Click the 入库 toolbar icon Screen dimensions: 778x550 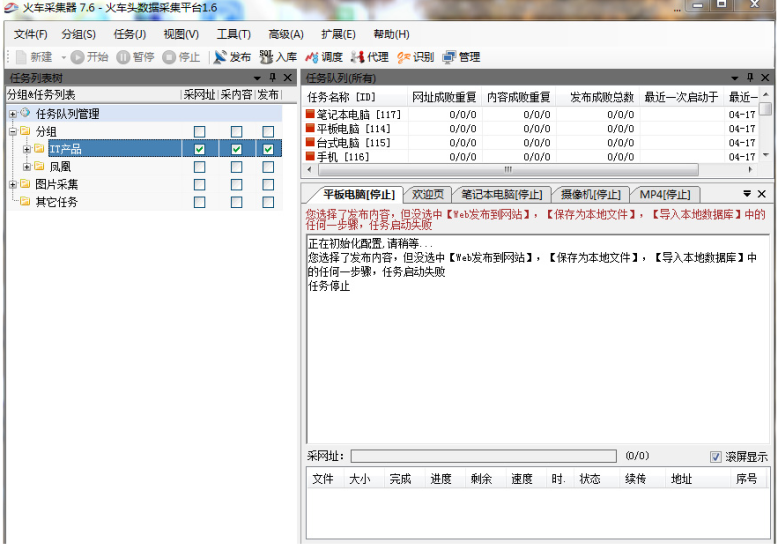click(x=278, y=57)
